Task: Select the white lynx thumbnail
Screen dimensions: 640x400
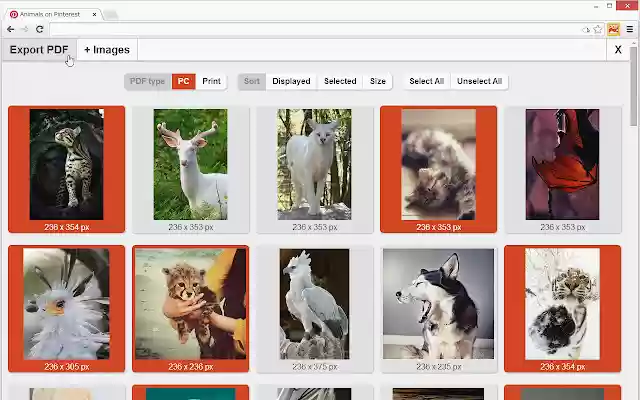Action: coord(315,169)
